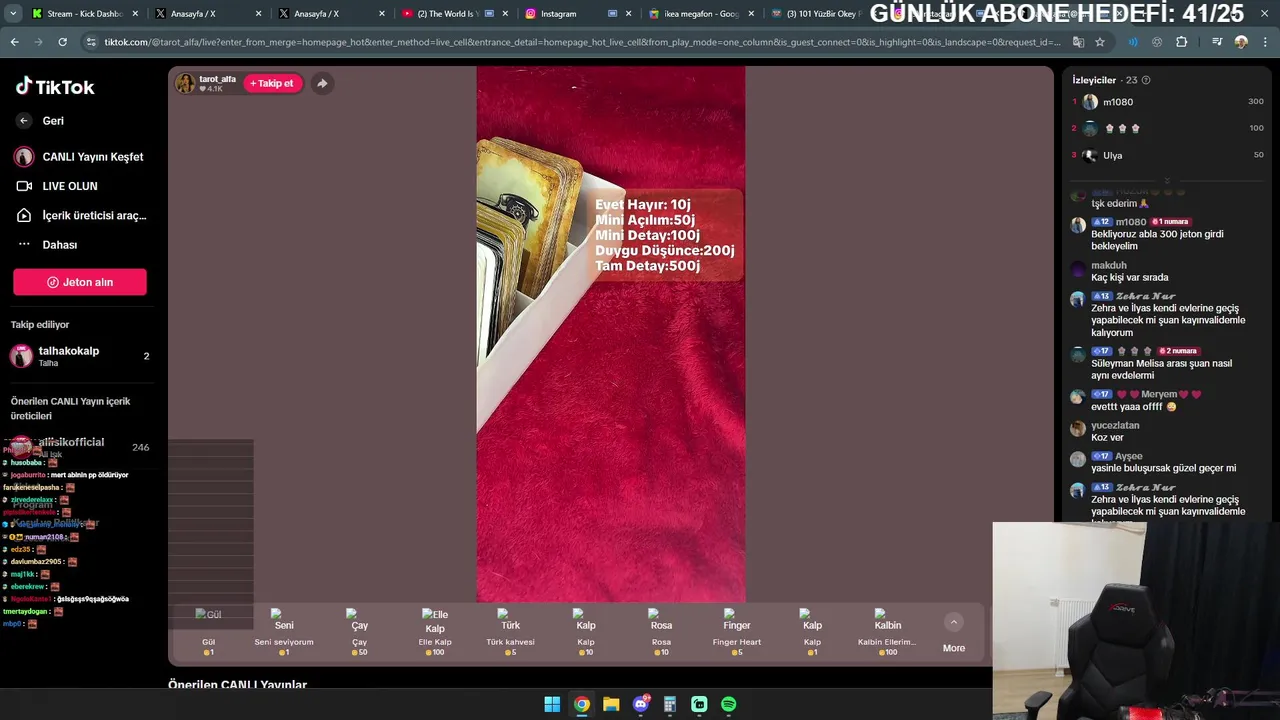Screen dimensions: 1280x720
Task: Open tarot_alfa profile avatar
Action: click(x=185, y=83)
